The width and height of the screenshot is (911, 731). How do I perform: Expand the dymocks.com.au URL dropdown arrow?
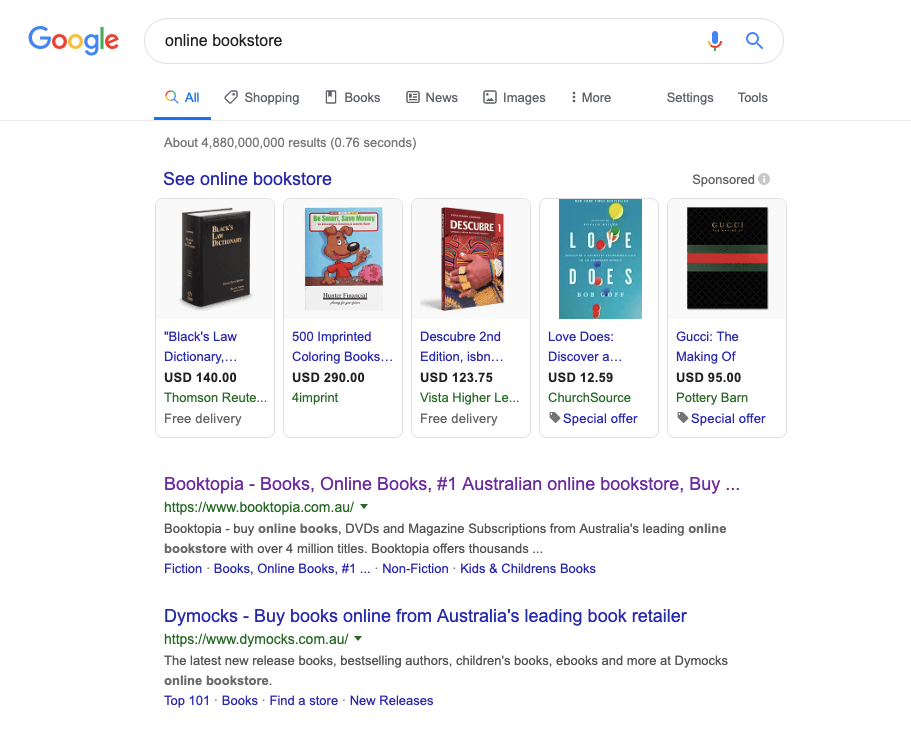click(x=358, y=639)
